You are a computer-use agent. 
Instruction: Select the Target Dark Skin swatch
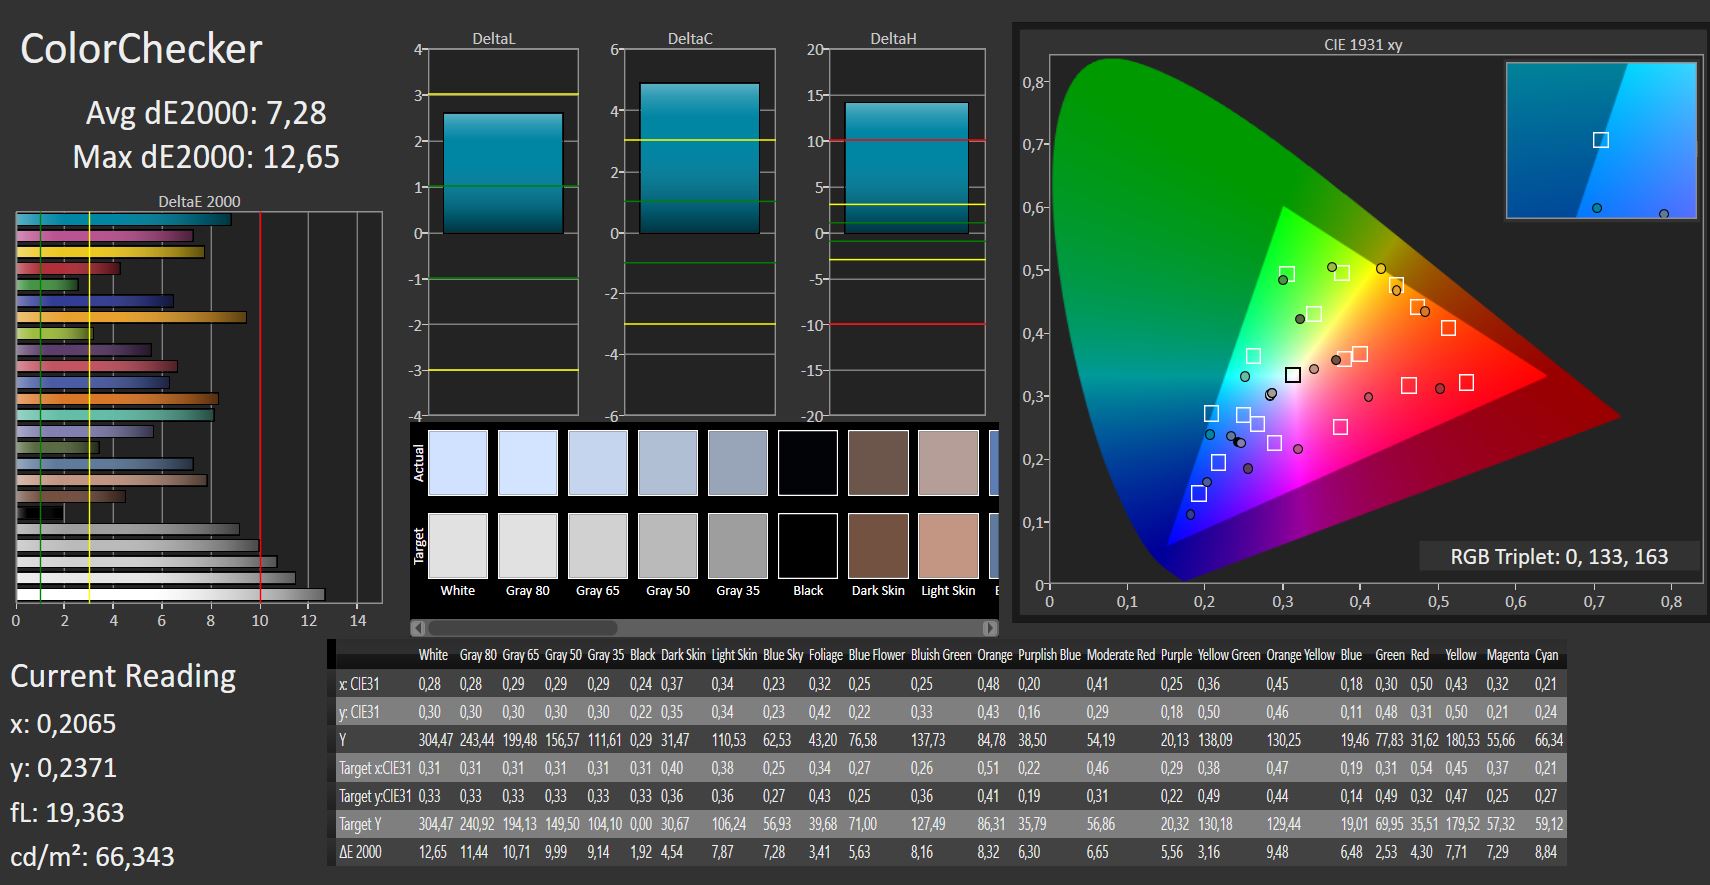click(x=878, y=546)
